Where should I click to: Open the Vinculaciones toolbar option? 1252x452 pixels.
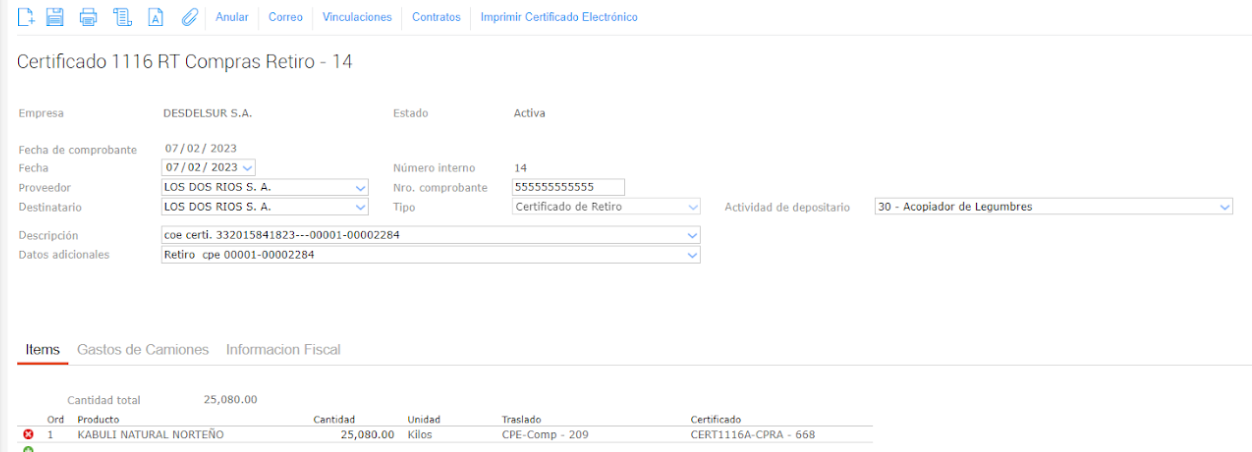tap(357, 17)
